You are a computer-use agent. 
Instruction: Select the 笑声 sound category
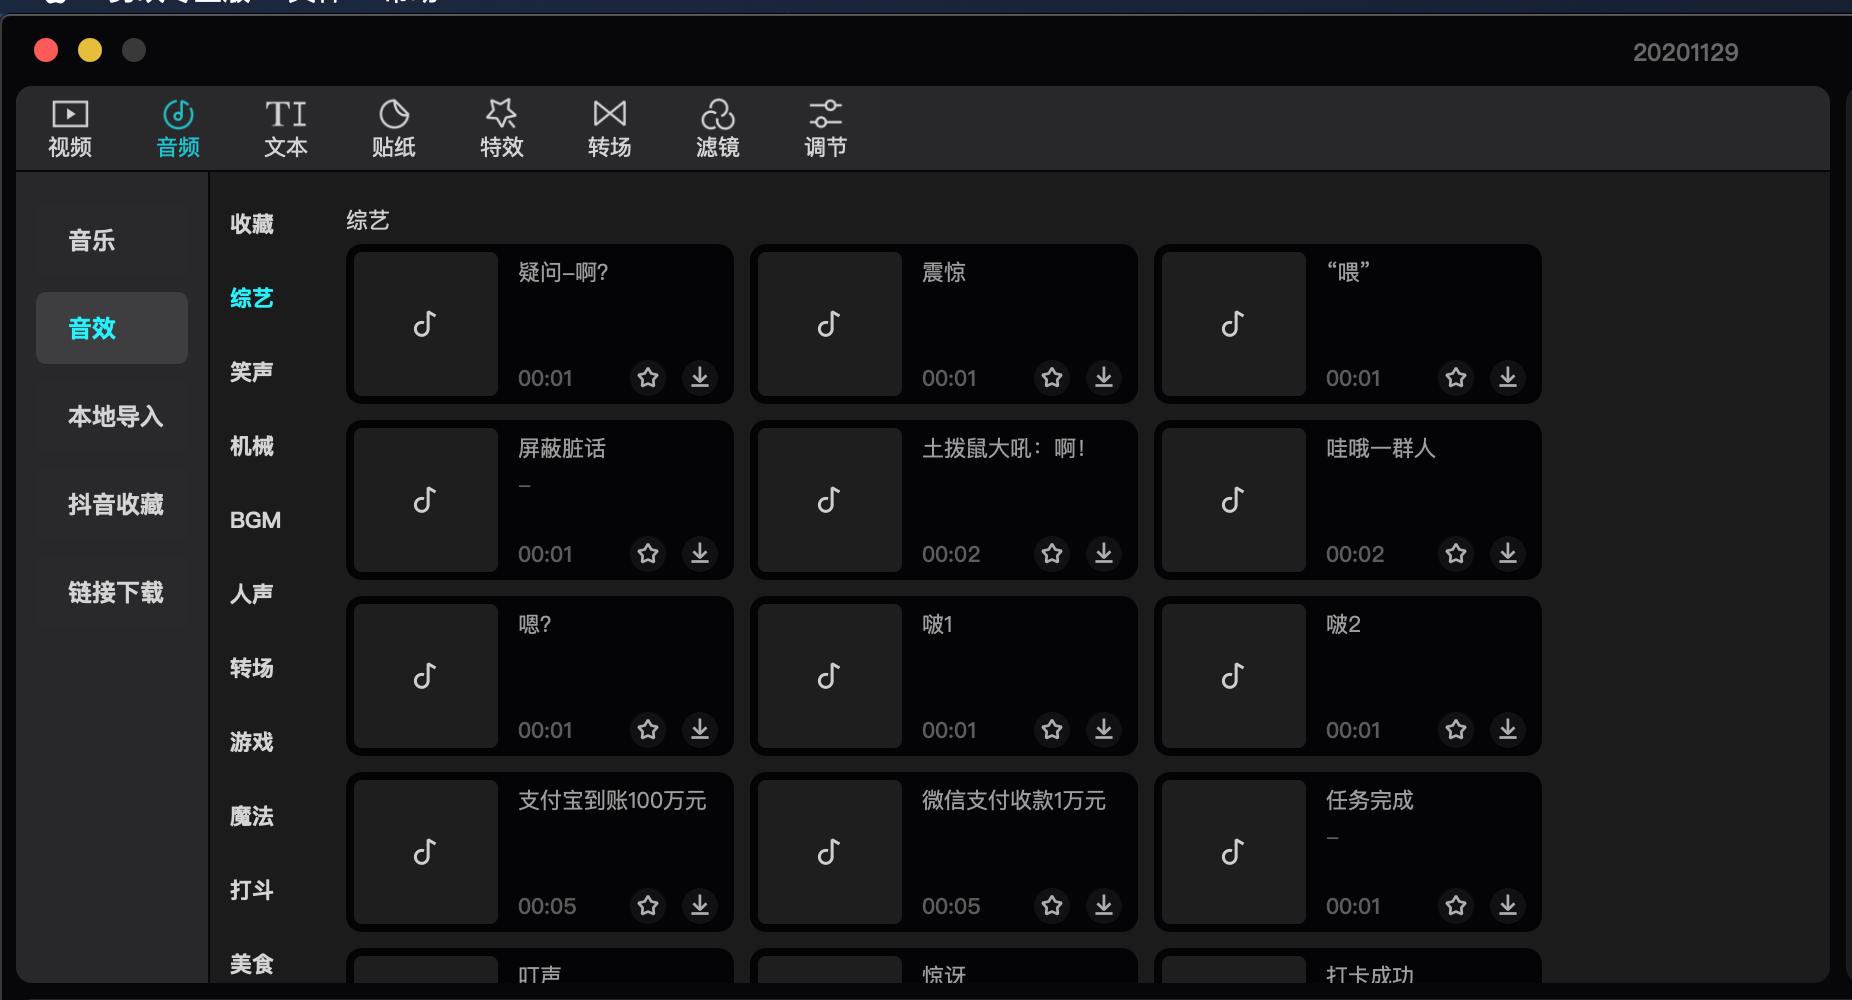tap(252, 372)
